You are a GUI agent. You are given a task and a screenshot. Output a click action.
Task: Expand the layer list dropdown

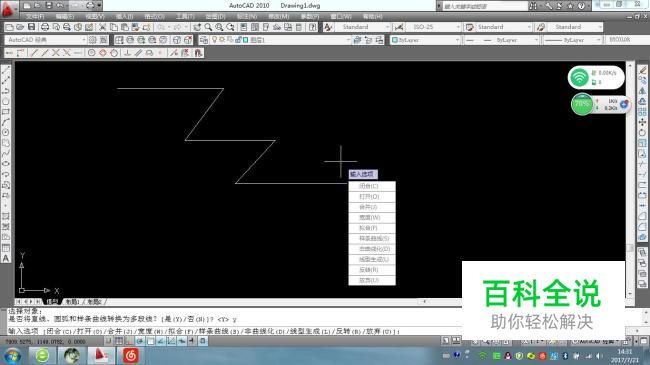click(348, 40)
